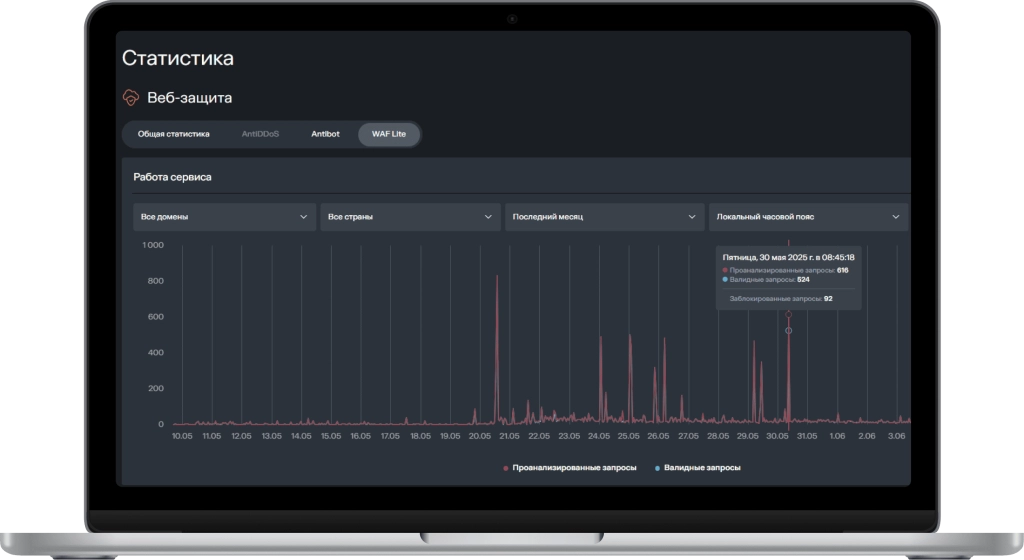The width and height of the screenshot is (1024, 560).
Task: Click the blue legend dot for Валидные запросы
Action: point(657,468)
